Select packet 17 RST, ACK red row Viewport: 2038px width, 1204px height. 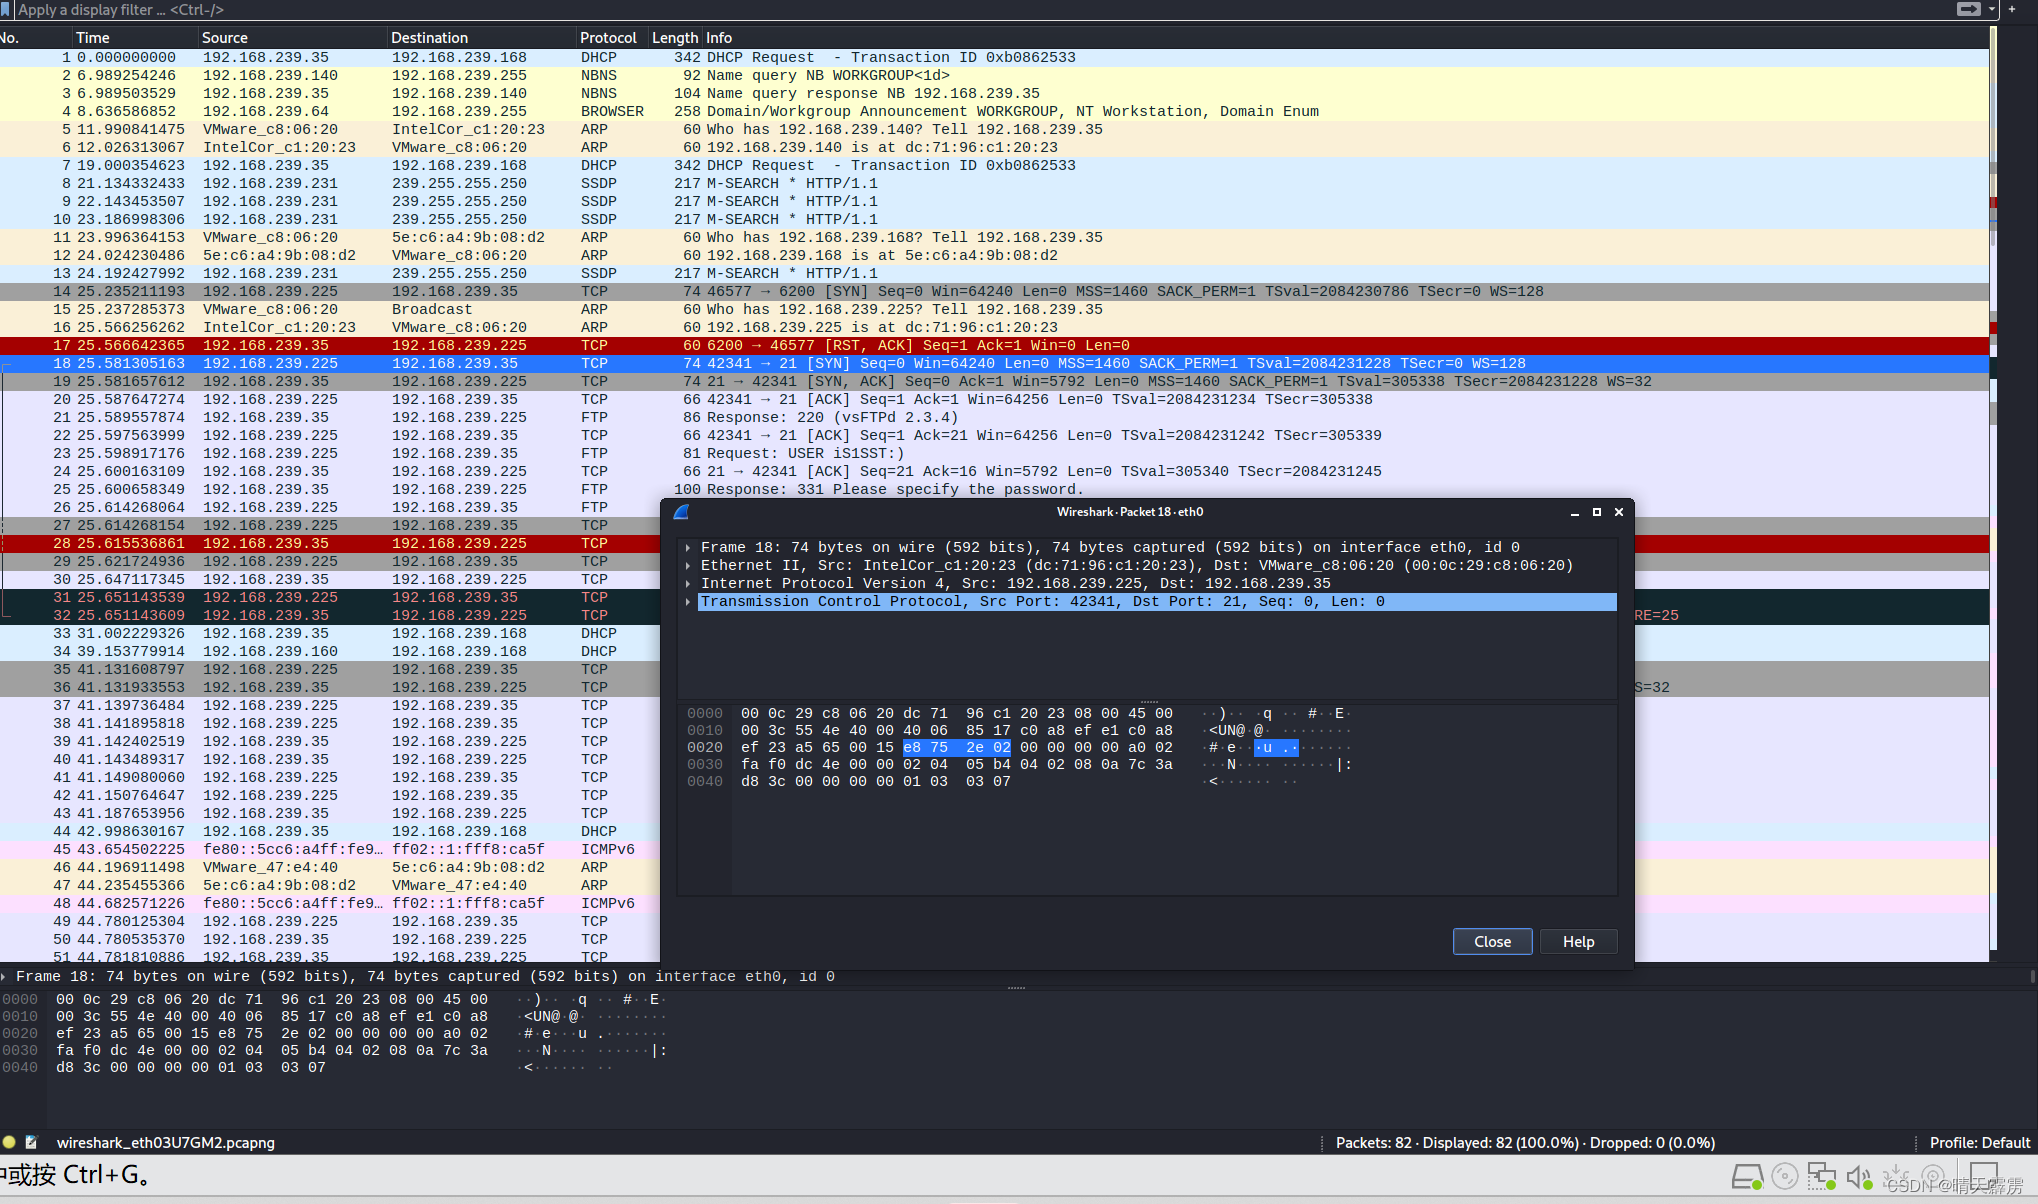(994, 345)
